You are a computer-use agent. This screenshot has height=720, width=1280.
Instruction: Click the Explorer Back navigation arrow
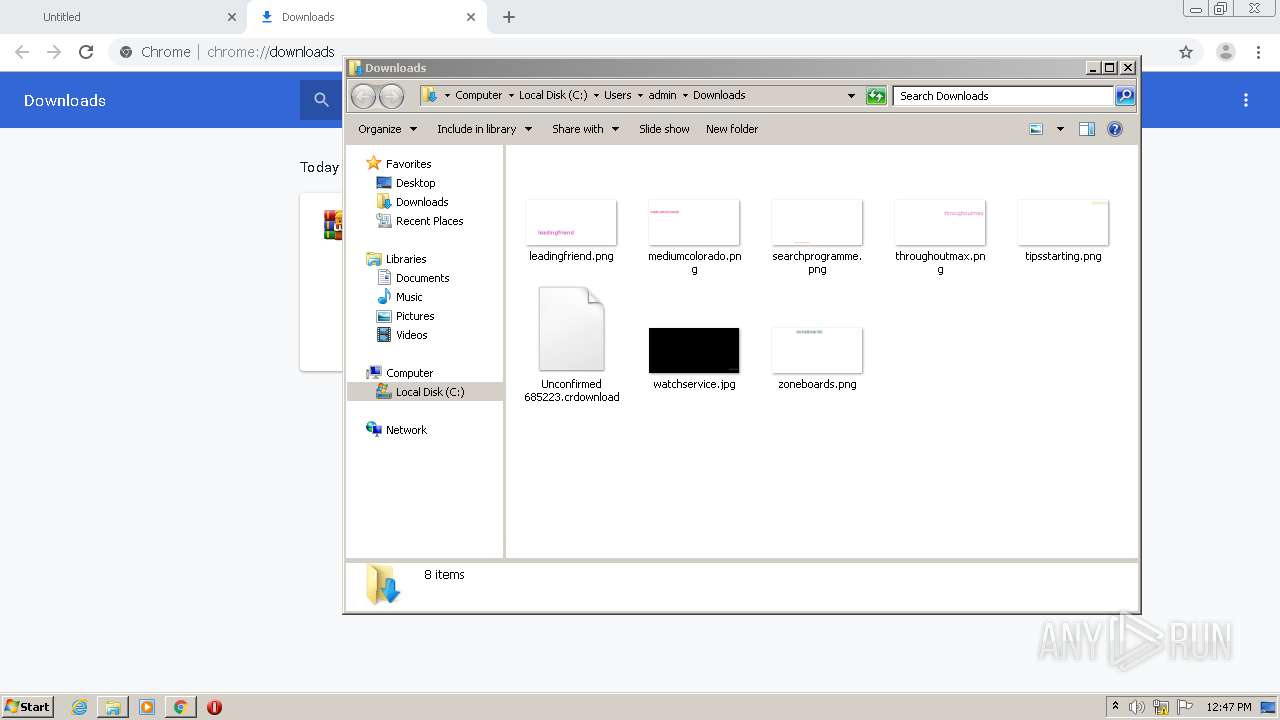click(x=363, y=96)
